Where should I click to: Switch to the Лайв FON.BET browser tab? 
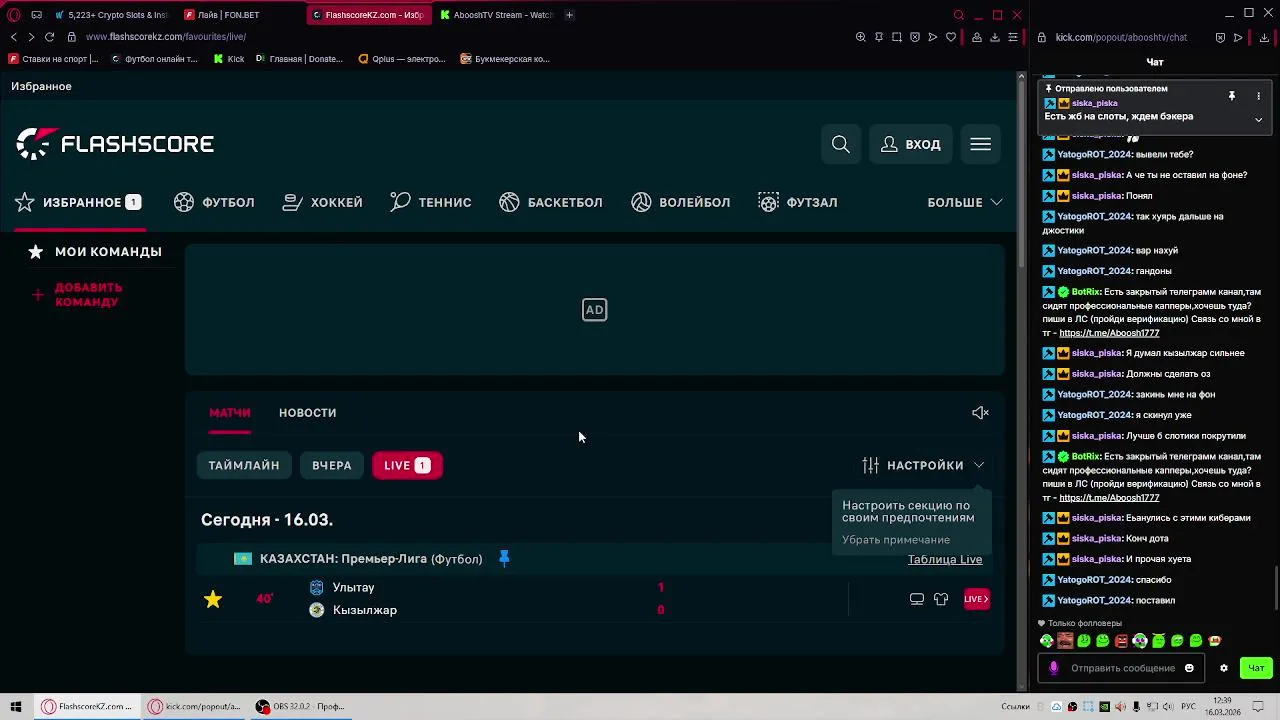(240, 15)
